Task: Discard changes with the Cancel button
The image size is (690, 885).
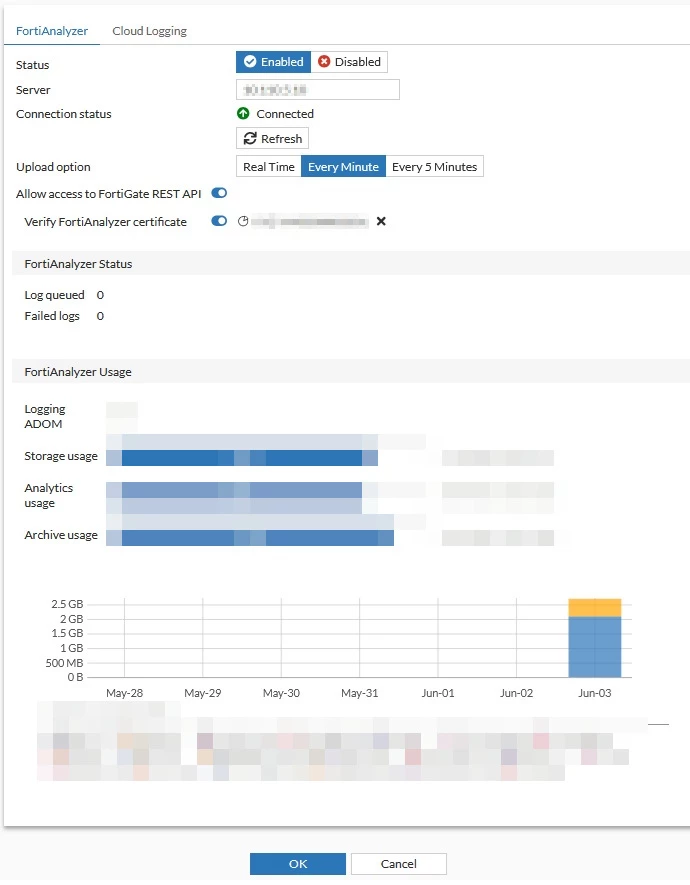Action: [x=399, y=864]
